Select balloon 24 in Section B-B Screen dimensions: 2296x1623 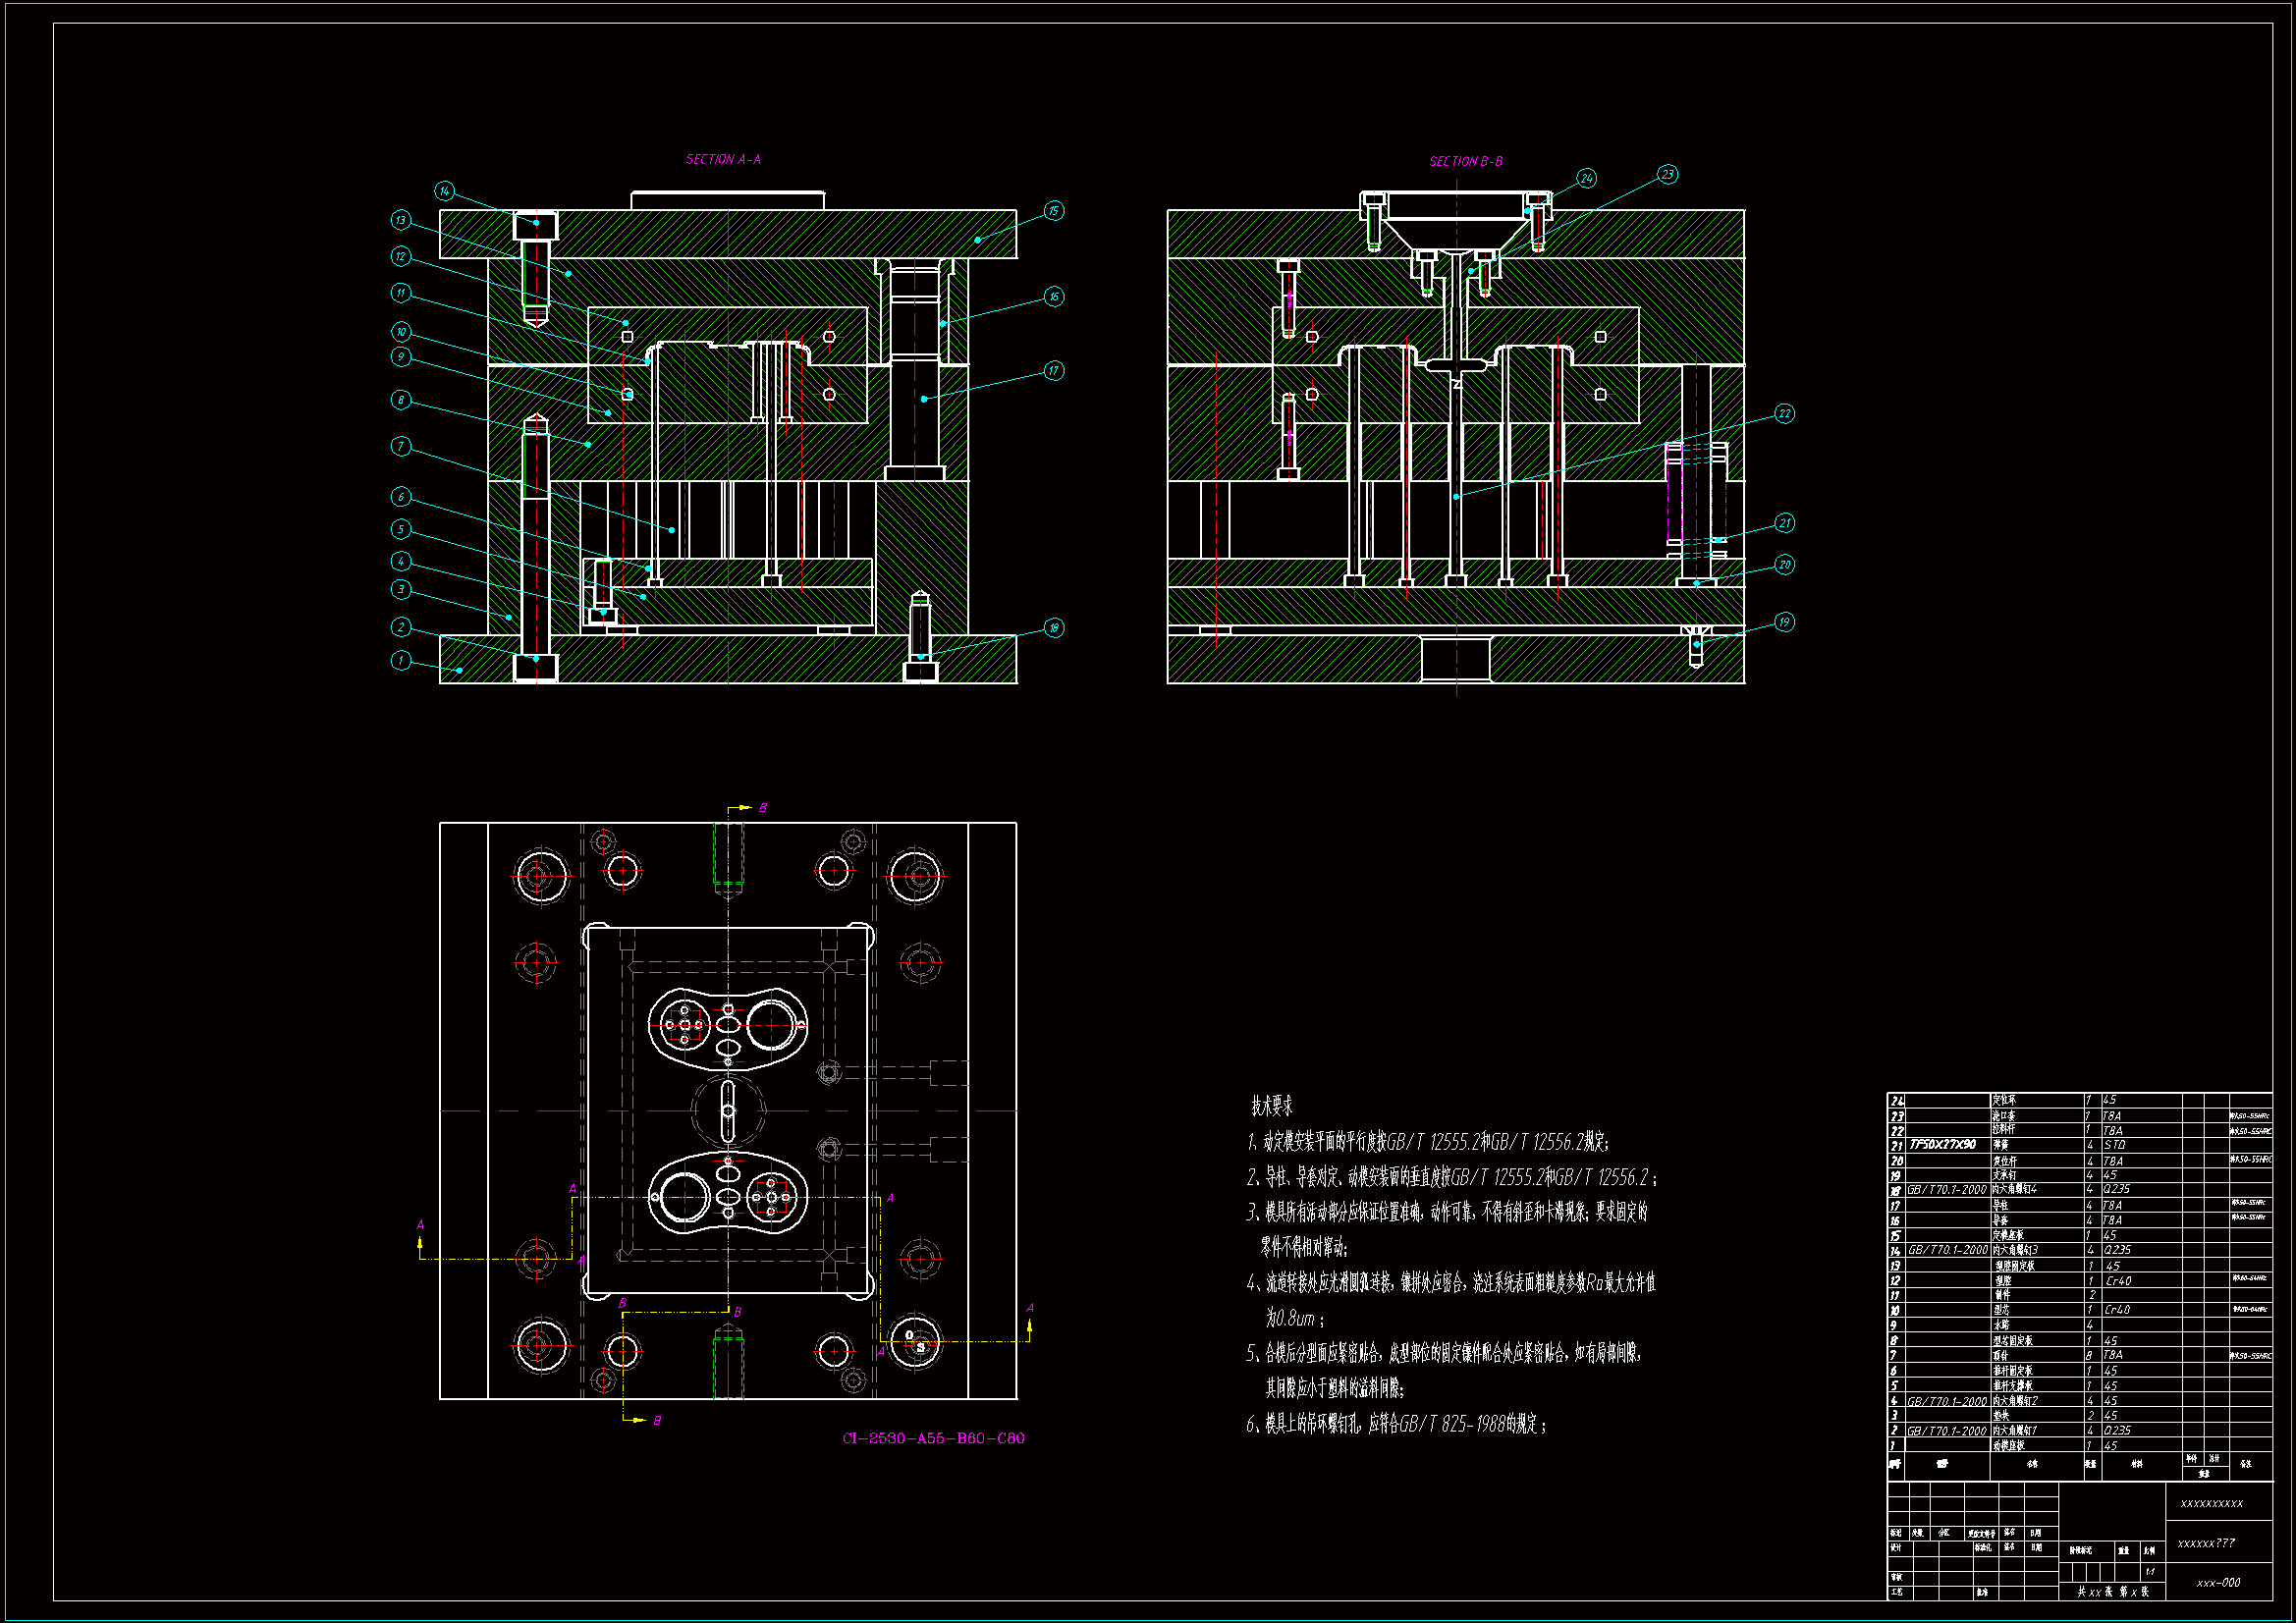tap(1586, 179)
